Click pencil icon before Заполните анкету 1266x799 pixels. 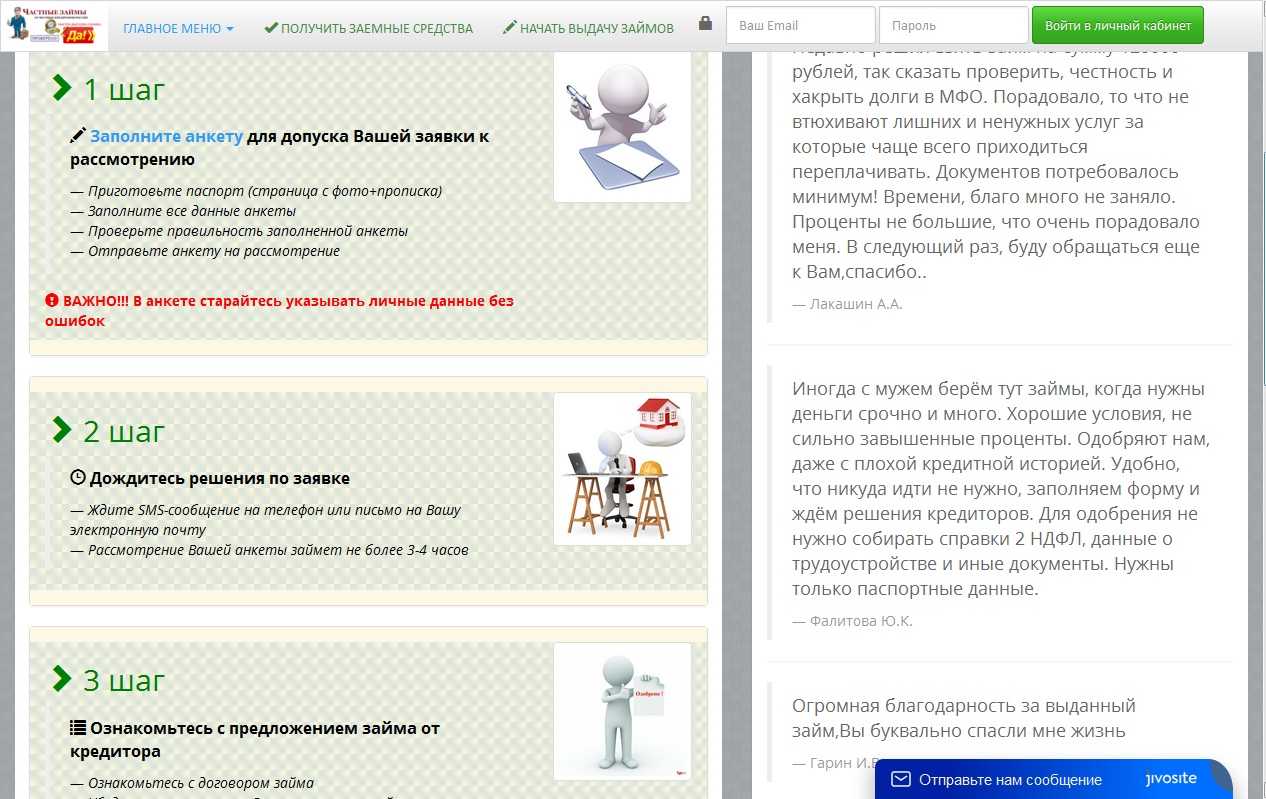tap(78, 136)
